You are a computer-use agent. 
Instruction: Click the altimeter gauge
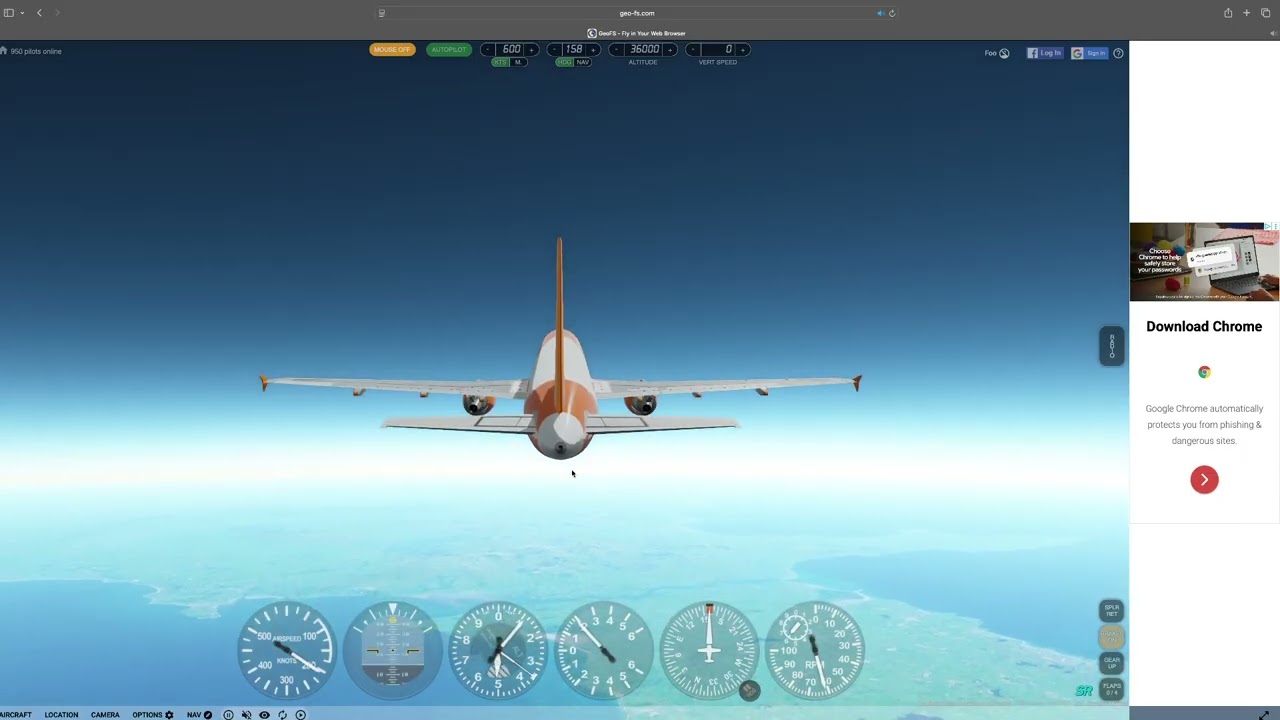(x=498, y=650)
